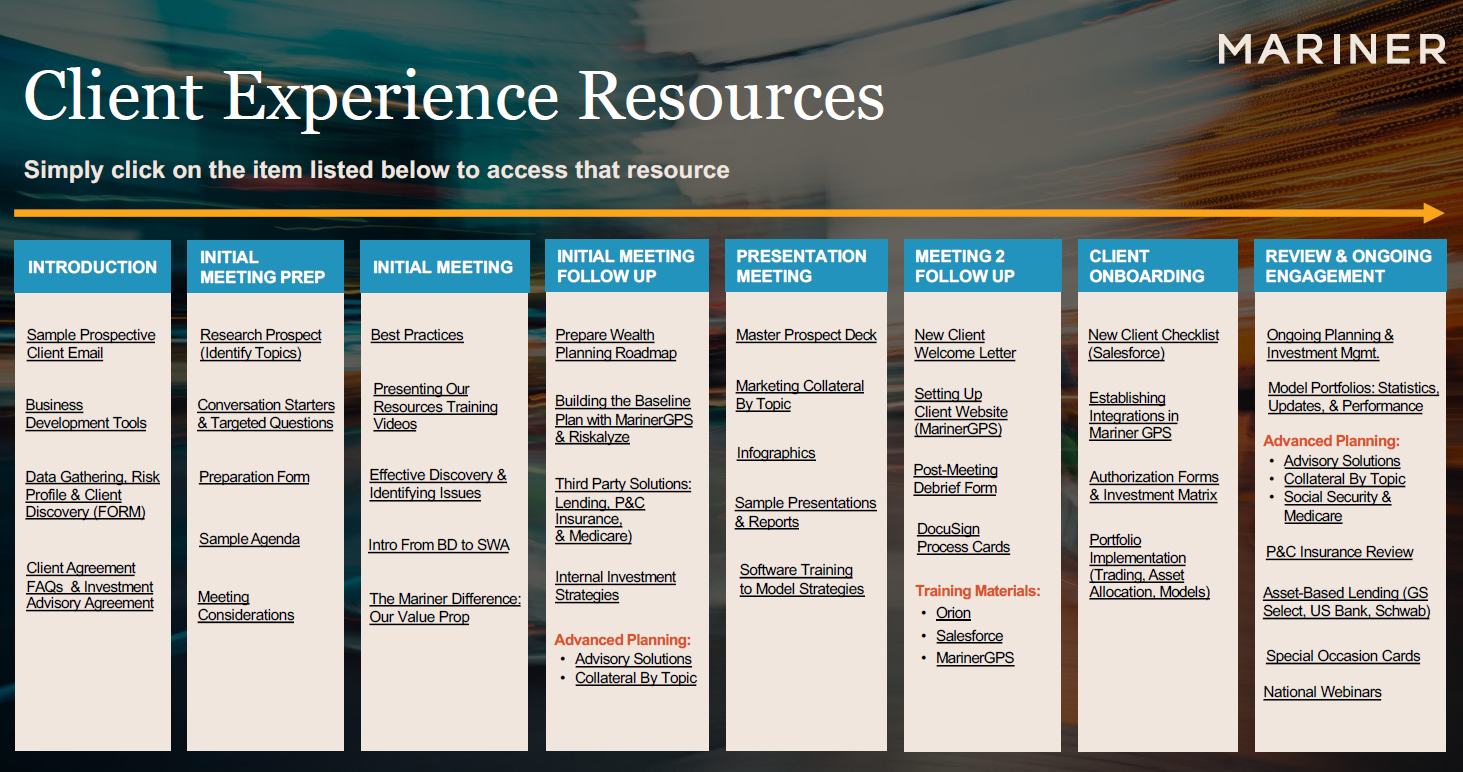Open Orion training materials link
Viewport: 1463px width, 772px height.
tap(953, 613)
